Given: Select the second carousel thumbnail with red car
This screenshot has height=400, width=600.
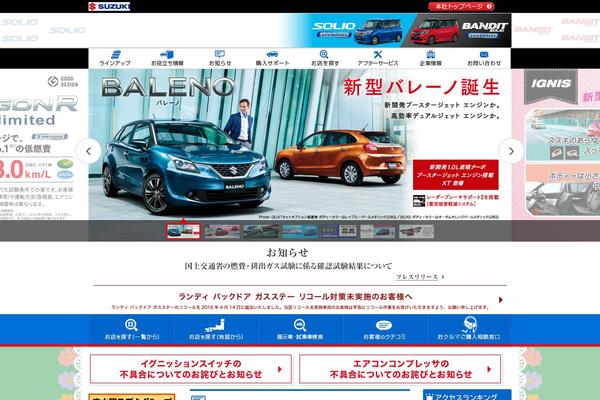Looking at the screenshot, I should [222, 231].
